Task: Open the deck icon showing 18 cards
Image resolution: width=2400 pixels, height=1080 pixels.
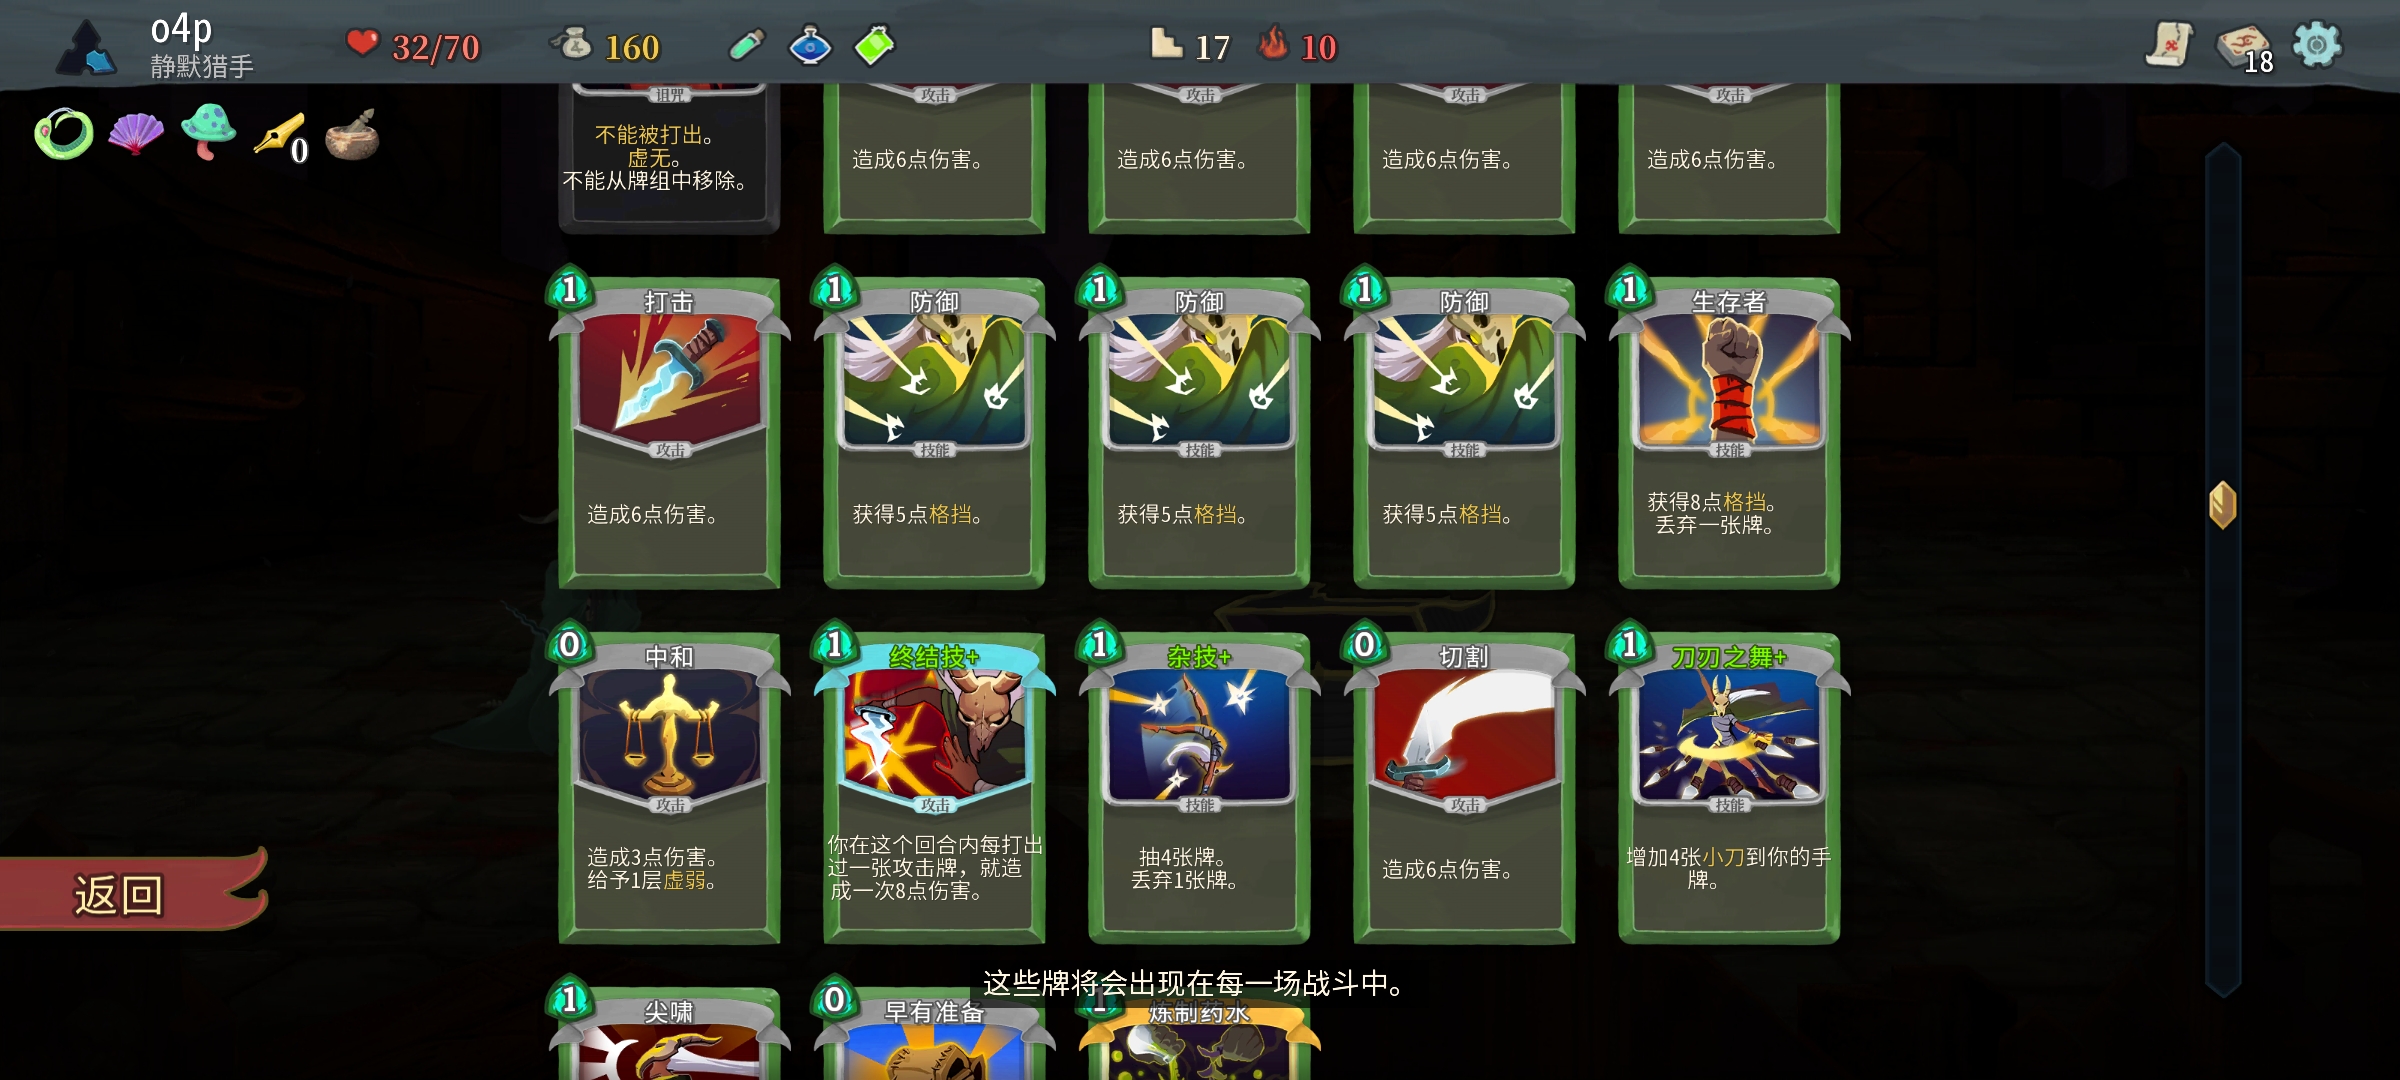Action: click(2244, 47)
